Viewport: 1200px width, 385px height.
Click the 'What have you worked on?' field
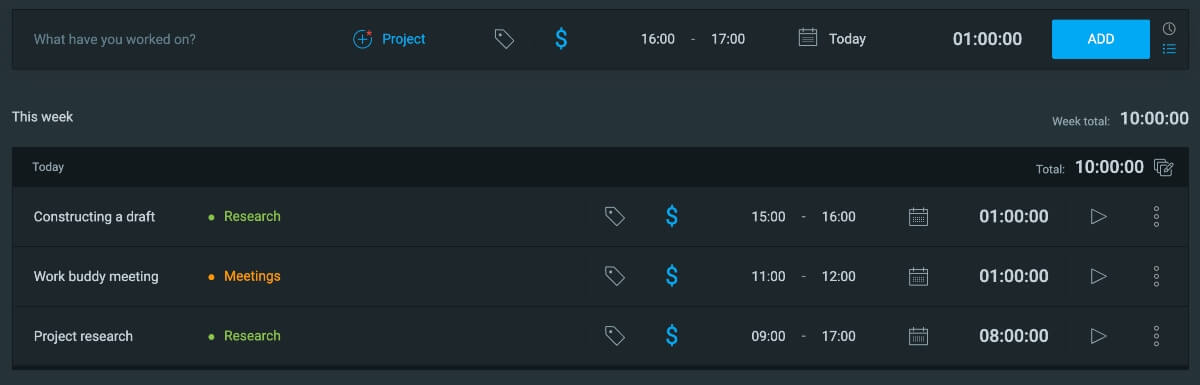click(x=180, y=39)
